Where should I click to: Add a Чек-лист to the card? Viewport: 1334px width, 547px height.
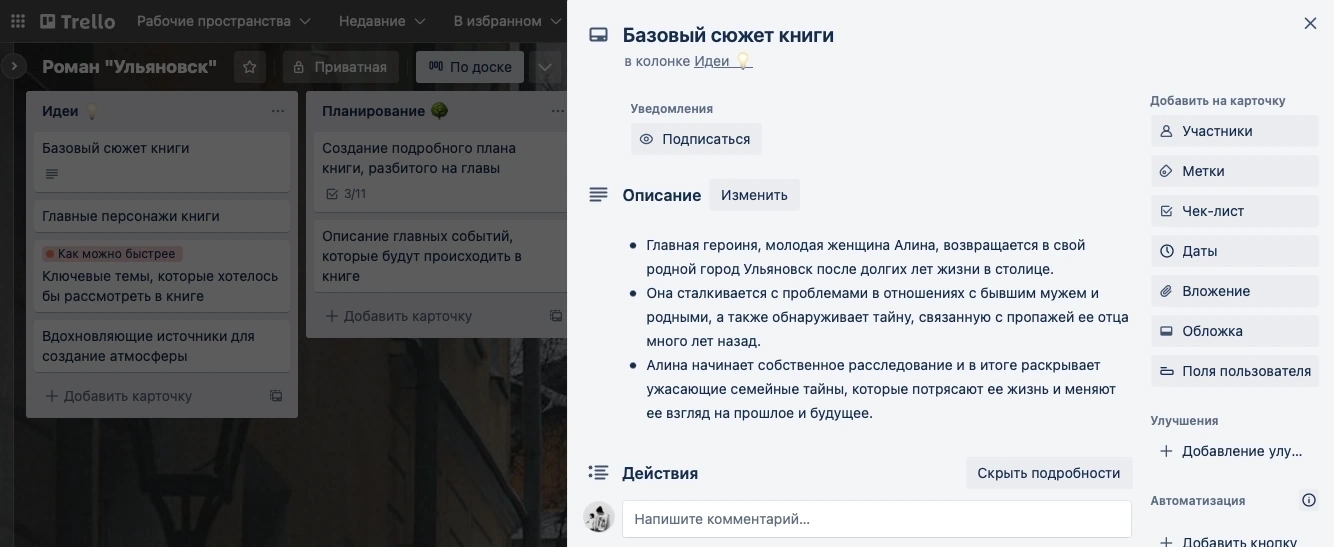(x=1234, y=211)
